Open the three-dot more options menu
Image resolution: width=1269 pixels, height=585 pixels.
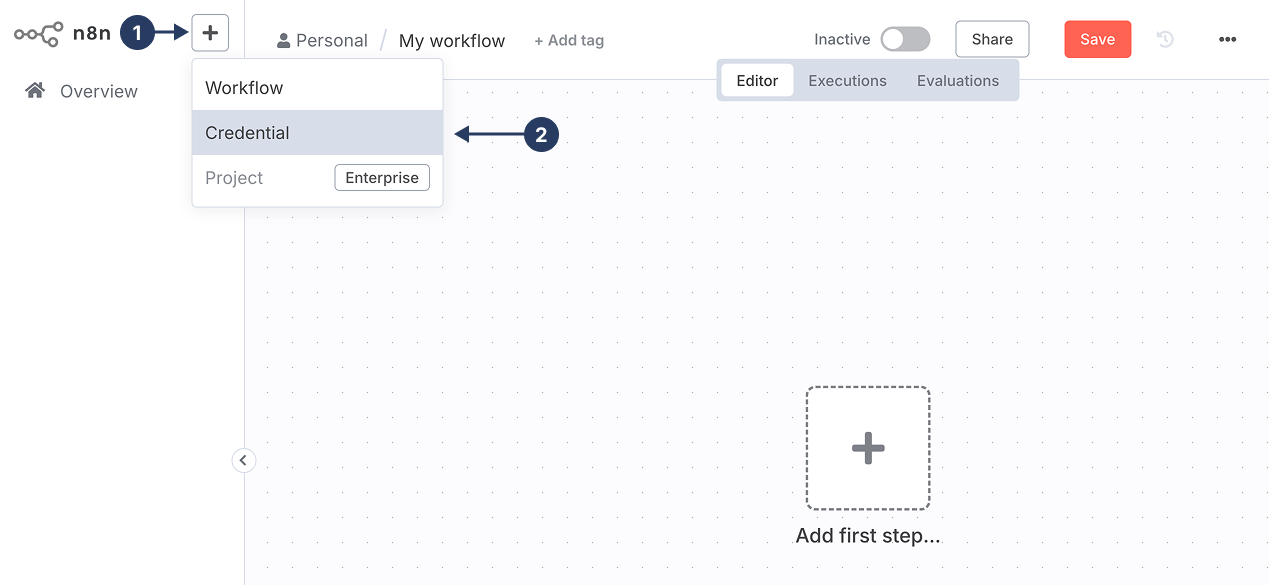coord(1227,39)
